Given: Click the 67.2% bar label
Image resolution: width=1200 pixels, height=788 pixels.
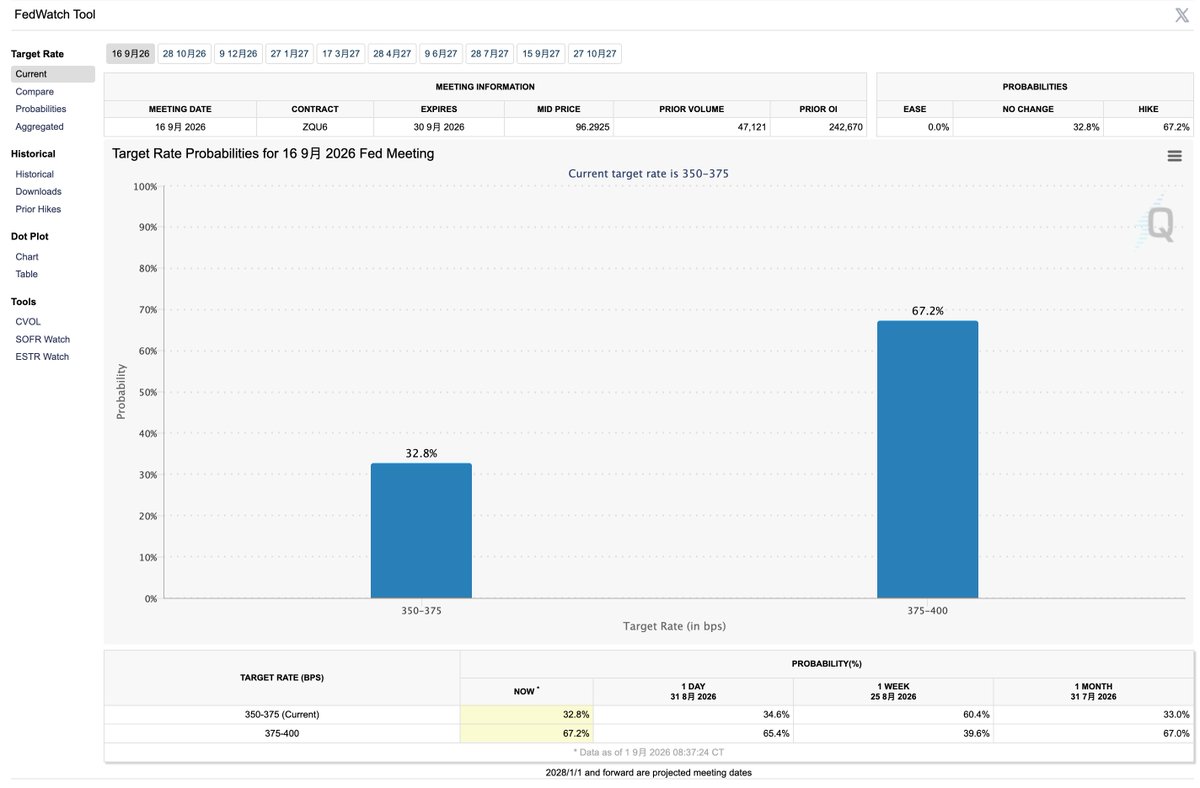Looking at the screenshot, I should 928,311.
